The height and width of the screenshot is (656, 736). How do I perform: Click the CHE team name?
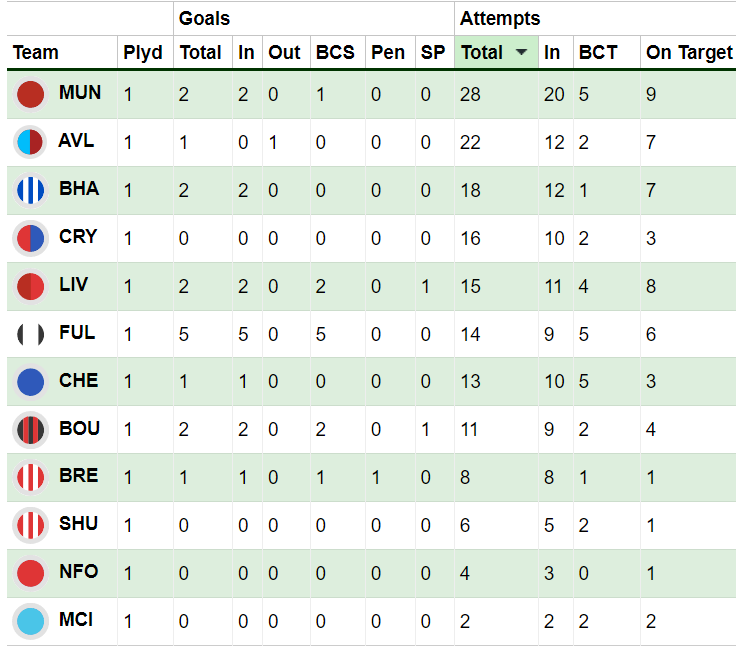77,381
